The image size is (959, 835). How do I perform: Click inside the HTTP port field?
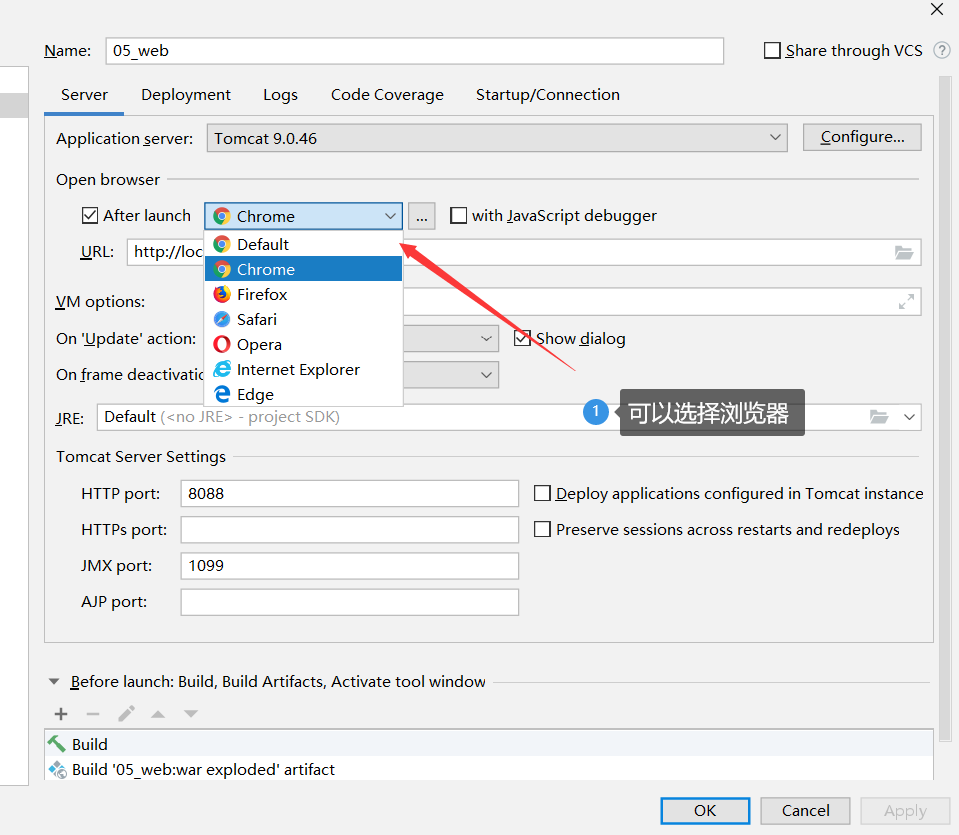point(350,493)
